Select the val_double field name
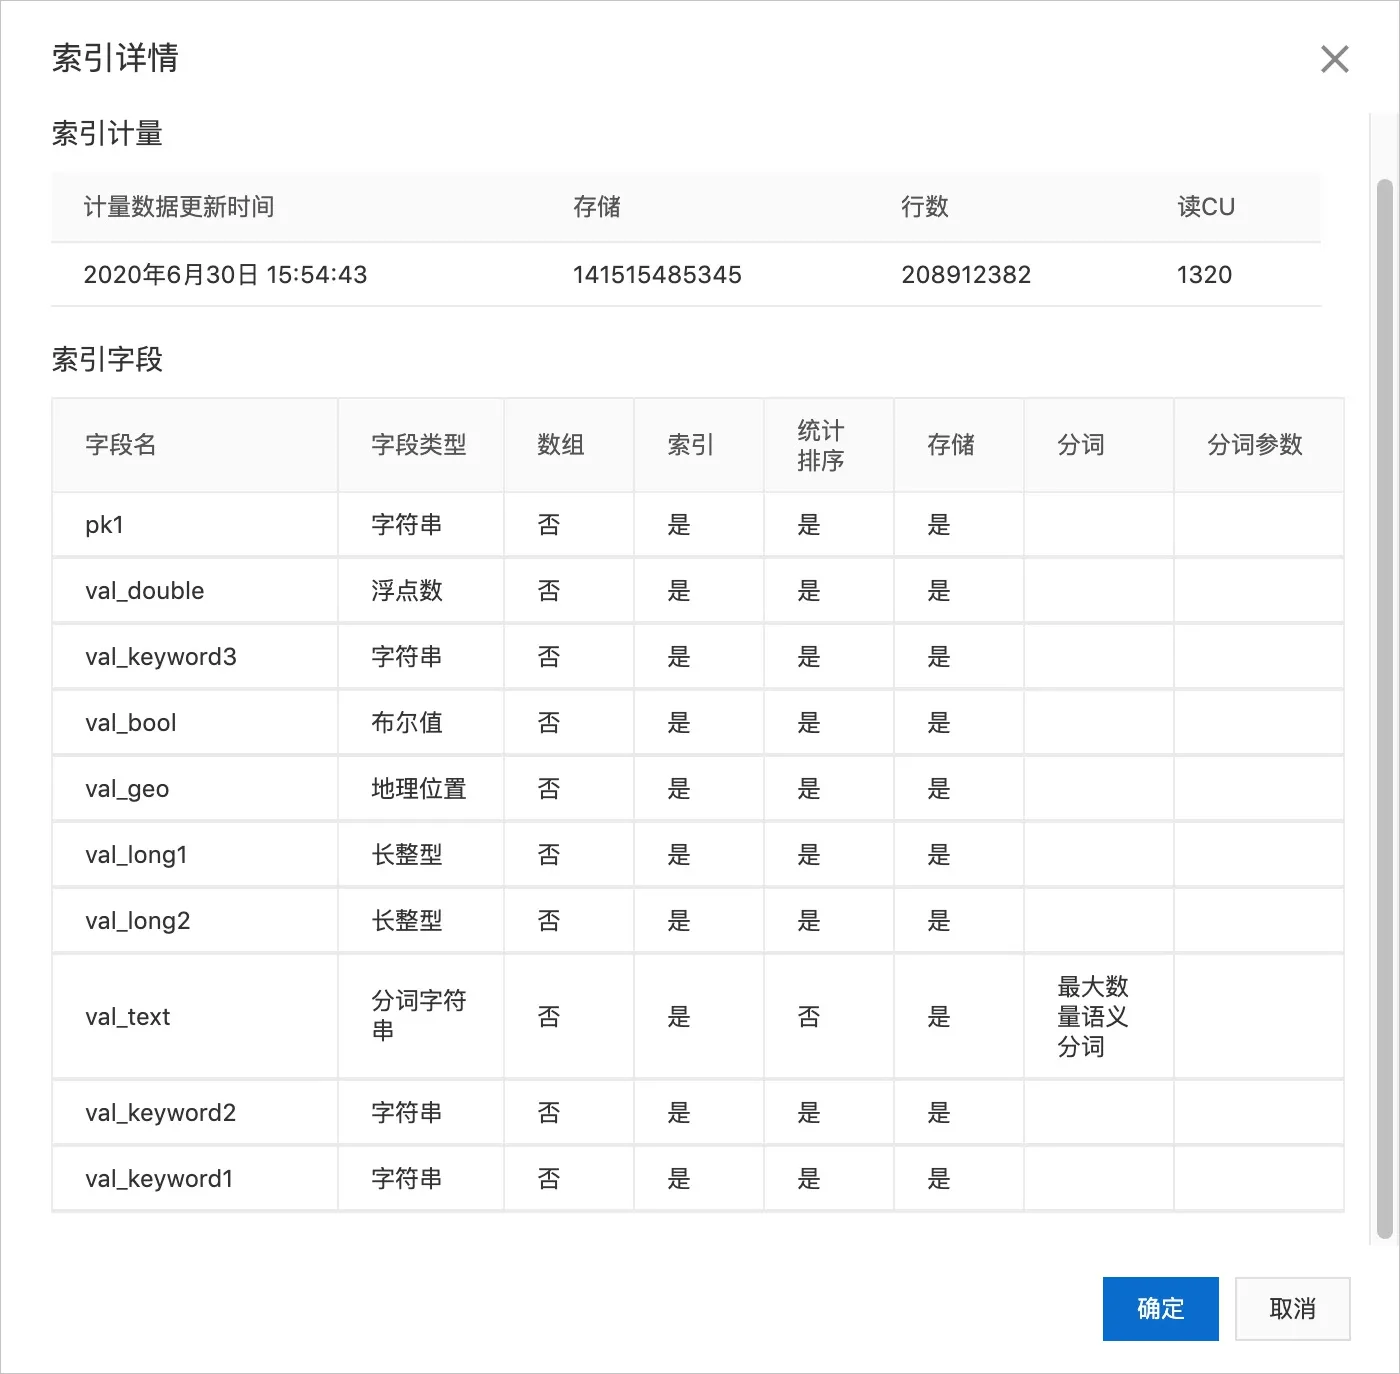1400x1374 pixels. click(145, 591)
